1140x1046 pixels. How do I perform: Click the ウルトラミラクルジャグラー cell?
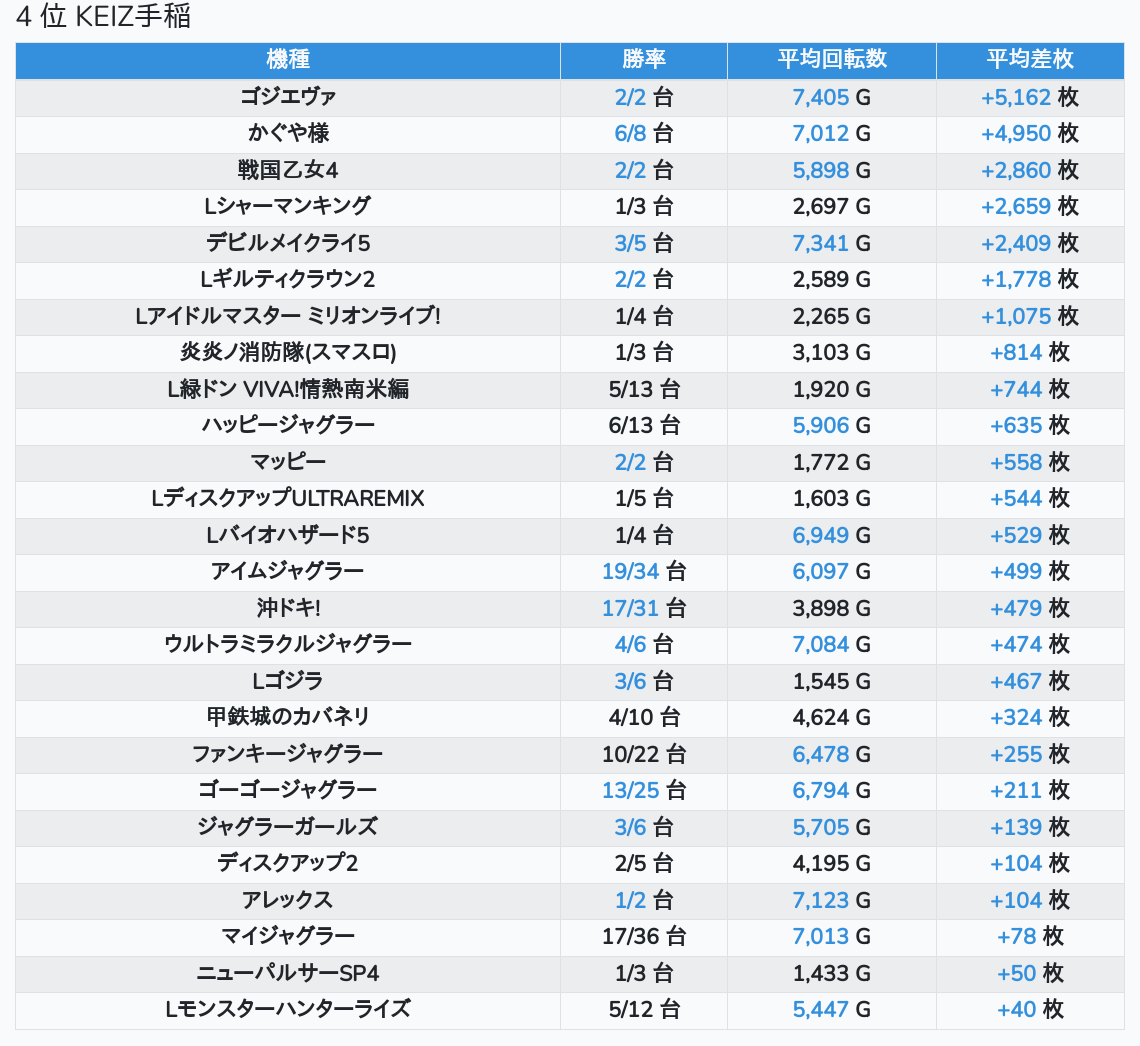tap(288, 645)
